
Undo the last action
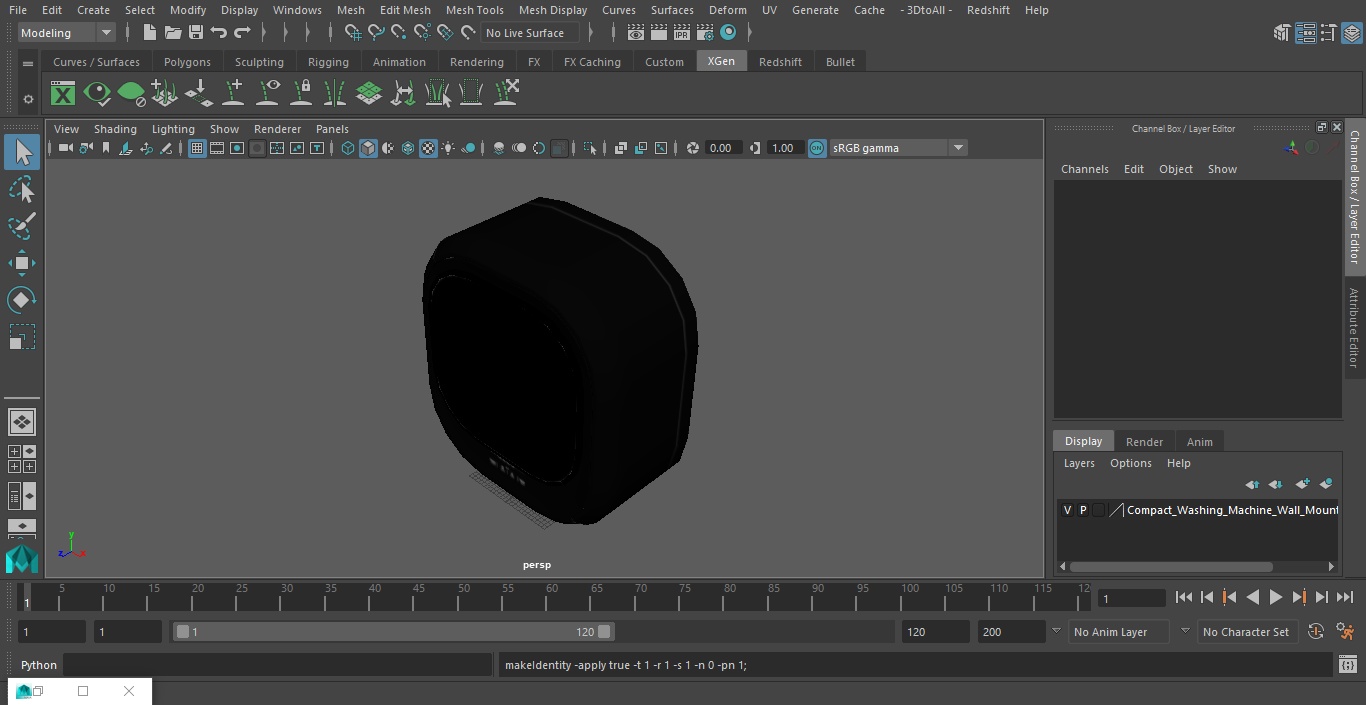219,33
